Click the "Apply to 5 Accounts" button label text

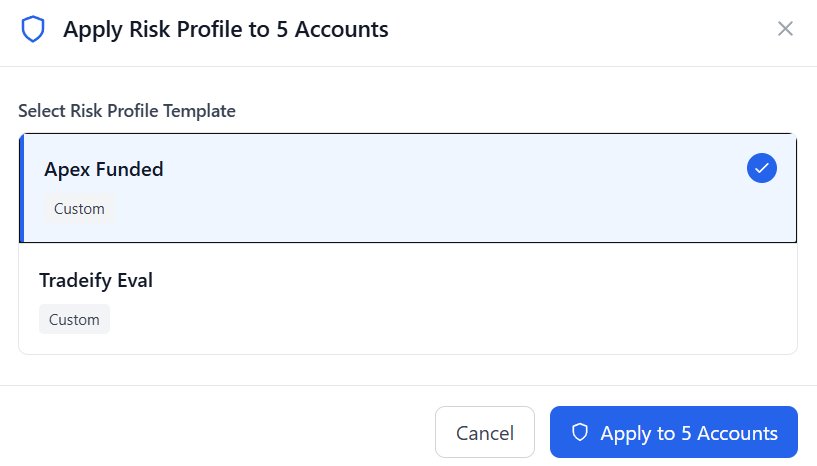click(689, 433)
